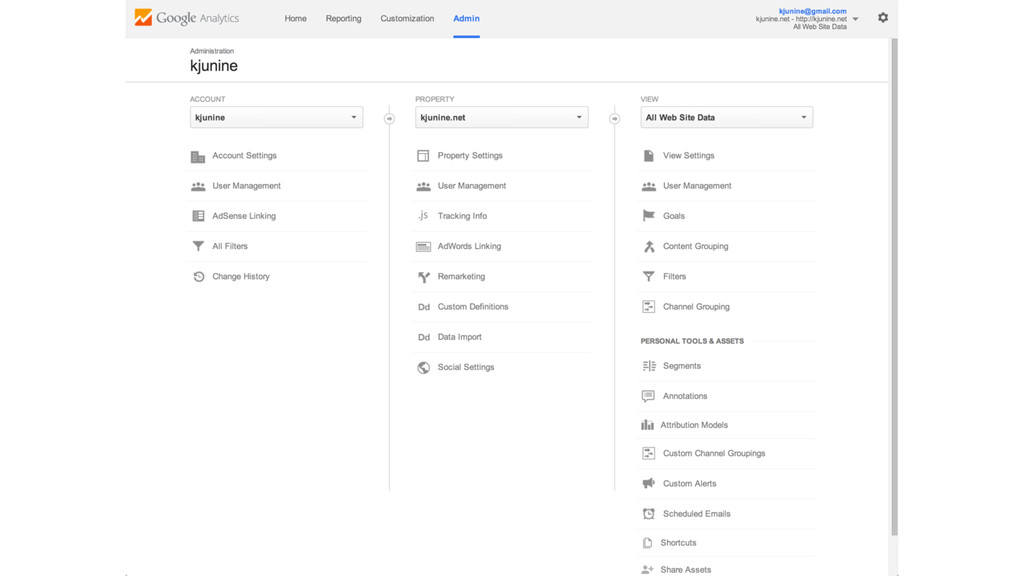
Task: Open the Goals link
Action: 674,216
